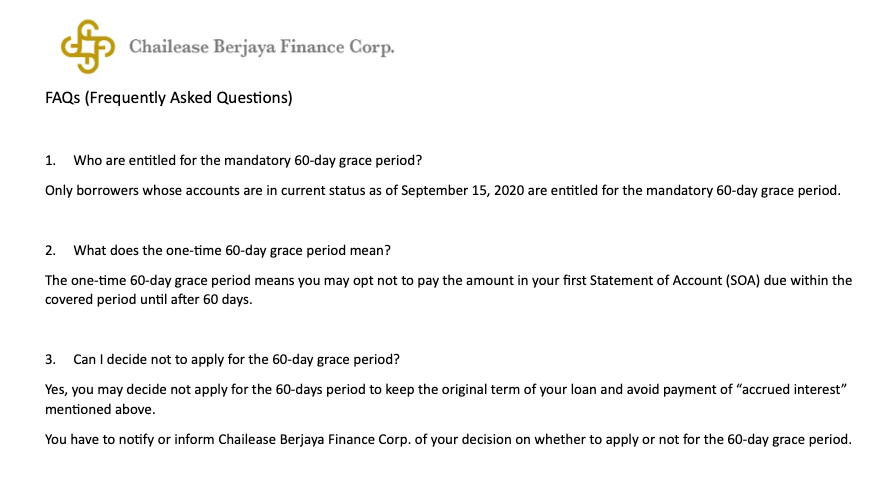Click the FAQs (Frequently Asked Questions) heading
Viewport: 895px width, 488px height.
pyautogui.click(x=169, y=98)
